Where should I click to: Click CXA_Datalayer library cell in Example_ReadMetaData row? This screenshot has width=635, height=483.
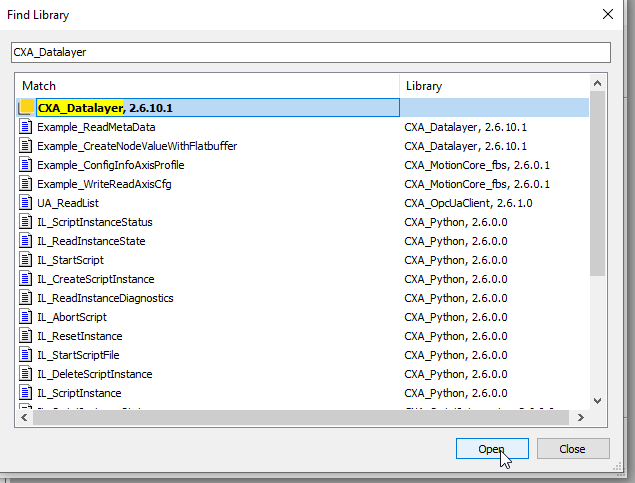[x=465, y=127]
